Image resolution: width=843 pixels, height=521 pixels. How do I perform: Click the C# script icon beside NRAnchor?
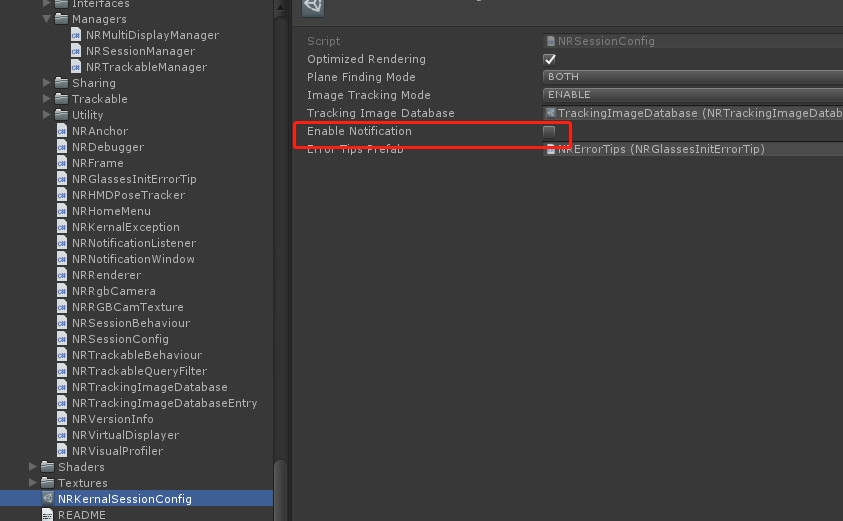63,131
